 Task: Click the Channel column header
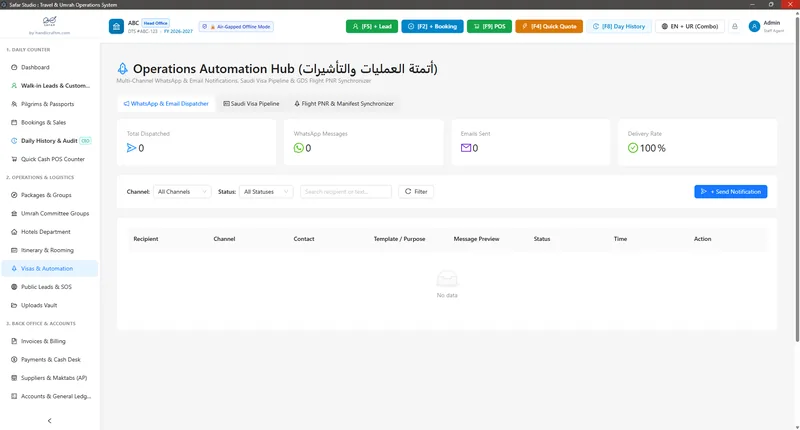coord(224,239)
